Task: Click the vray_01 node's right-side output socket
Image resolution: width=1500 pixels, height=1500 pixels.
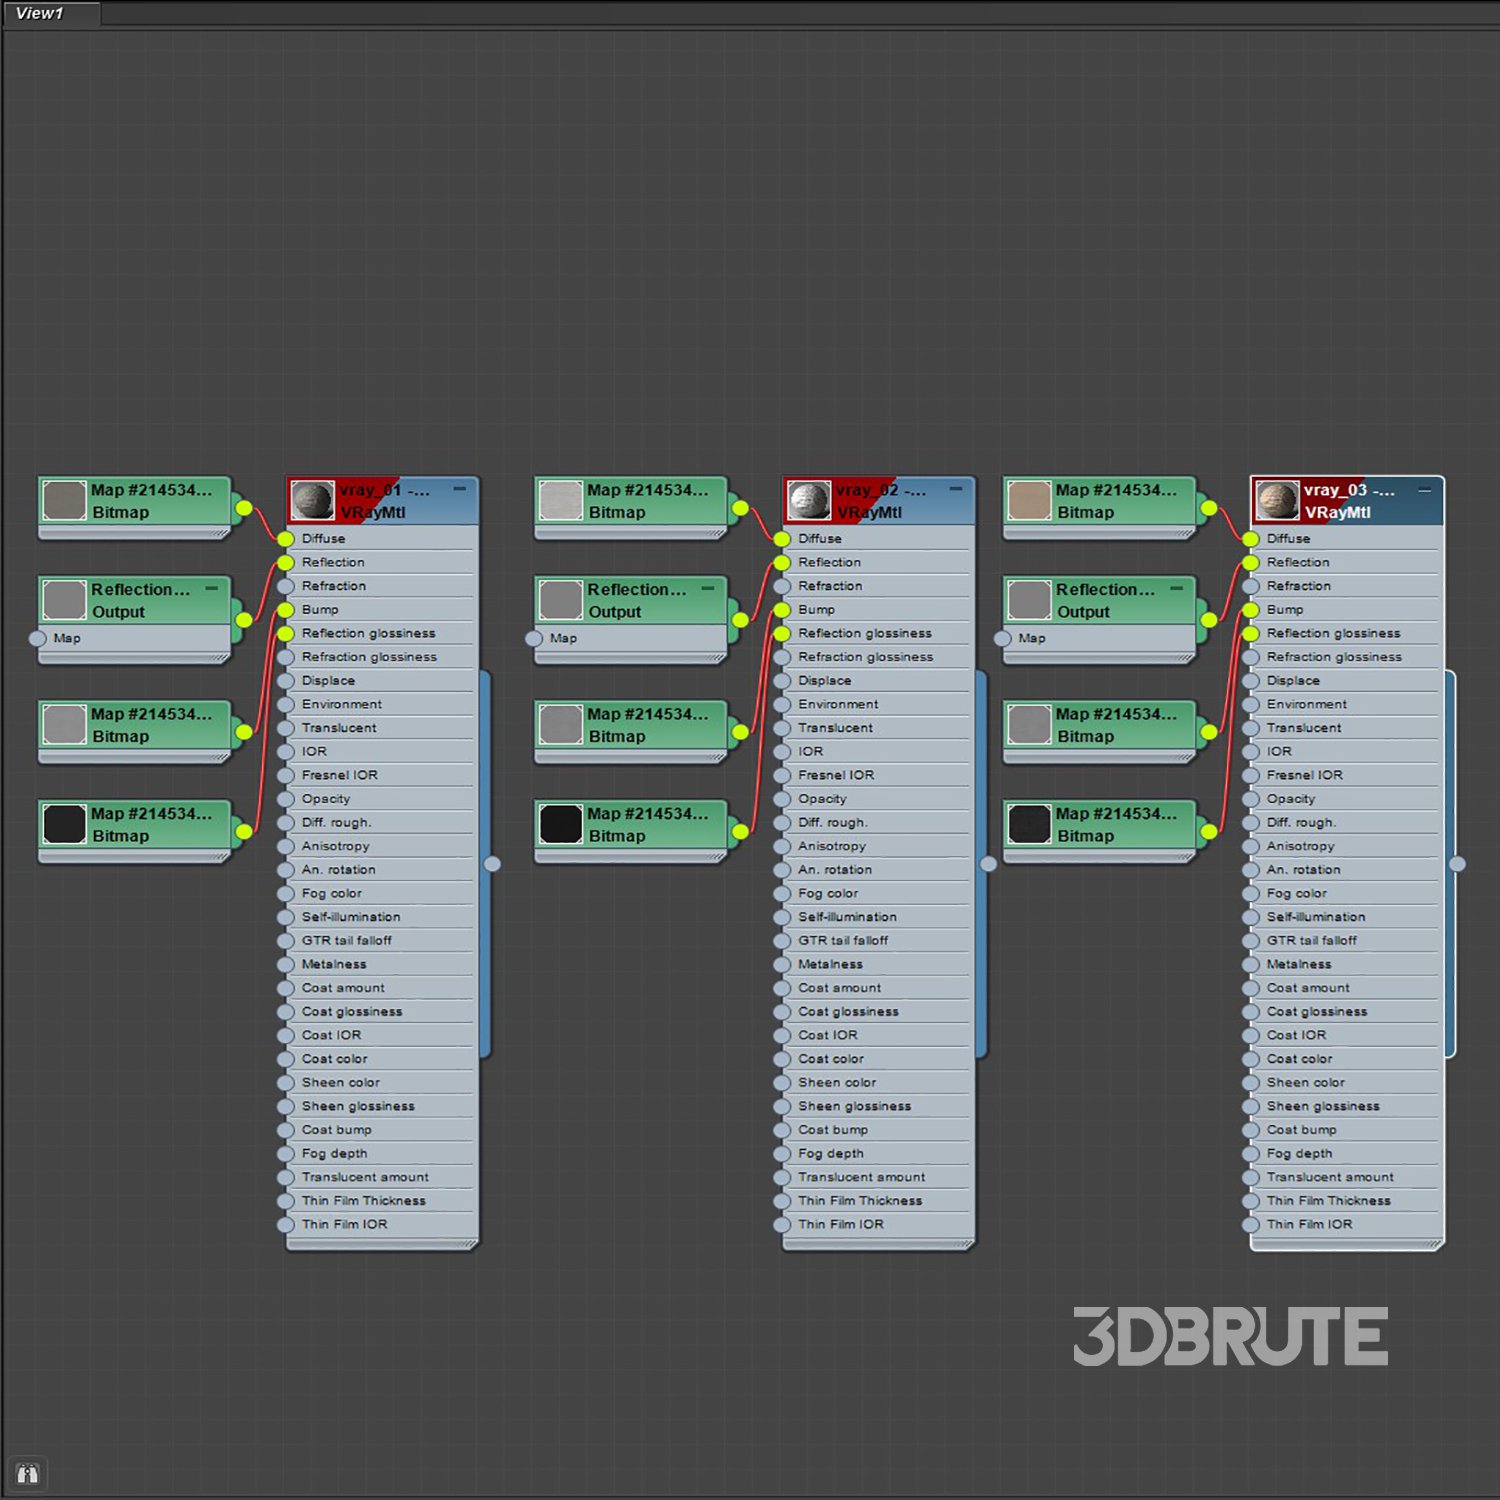Action: click(x=492, y=864)
